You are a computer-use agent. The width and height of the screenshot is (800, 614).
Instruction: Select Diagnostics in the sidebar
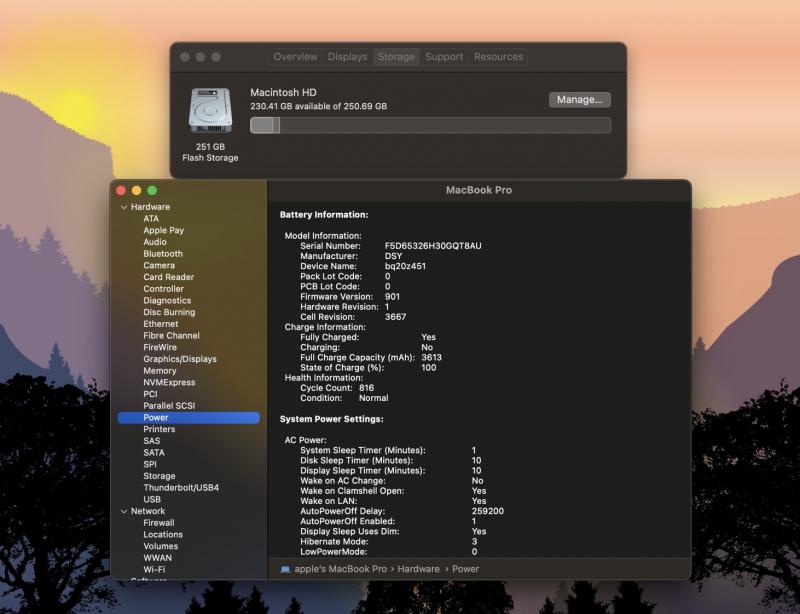click(x=167, y=301)
